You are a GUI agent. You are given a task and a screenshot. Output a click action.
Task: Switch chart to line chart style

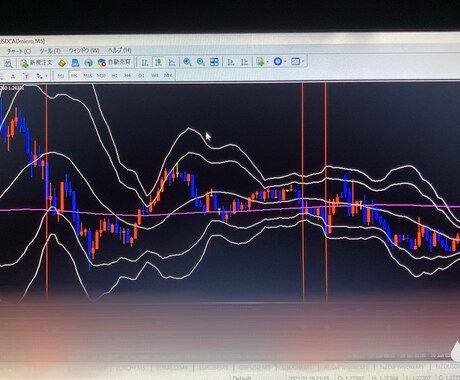click(171, 62)
